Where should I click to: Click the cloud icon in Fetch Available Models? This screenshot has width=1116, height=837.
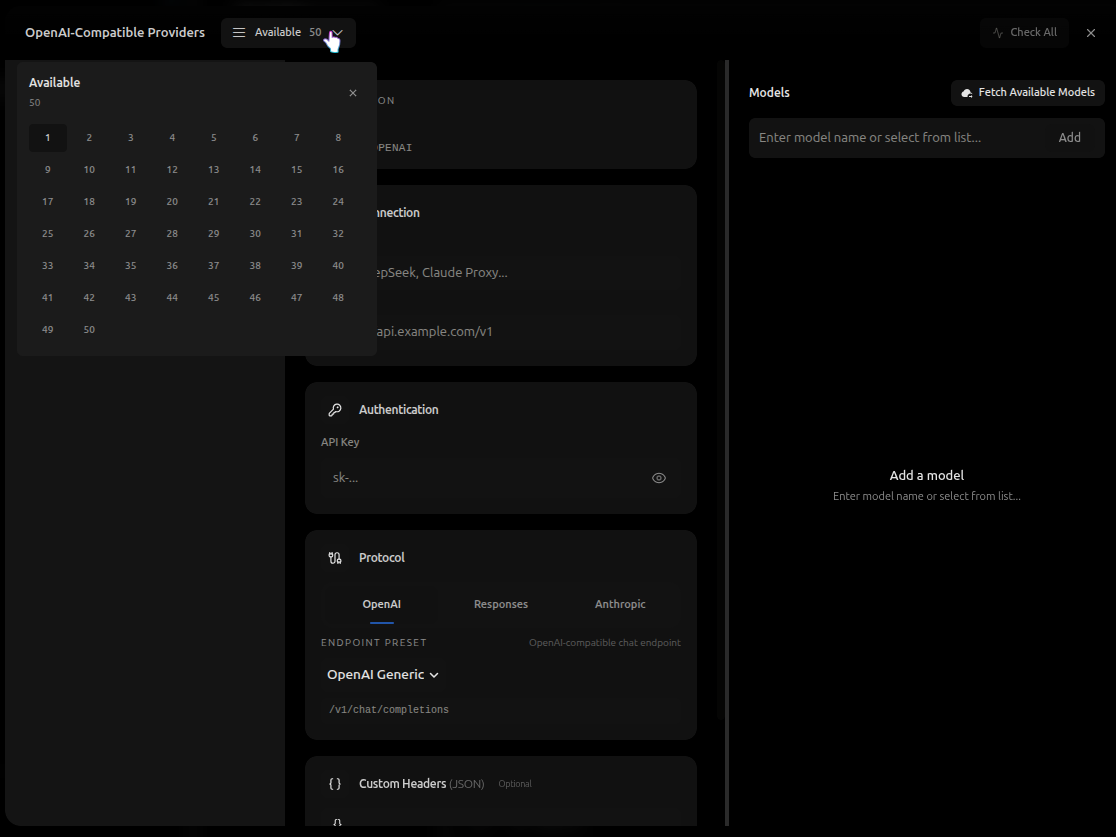(x=967, y=93)
